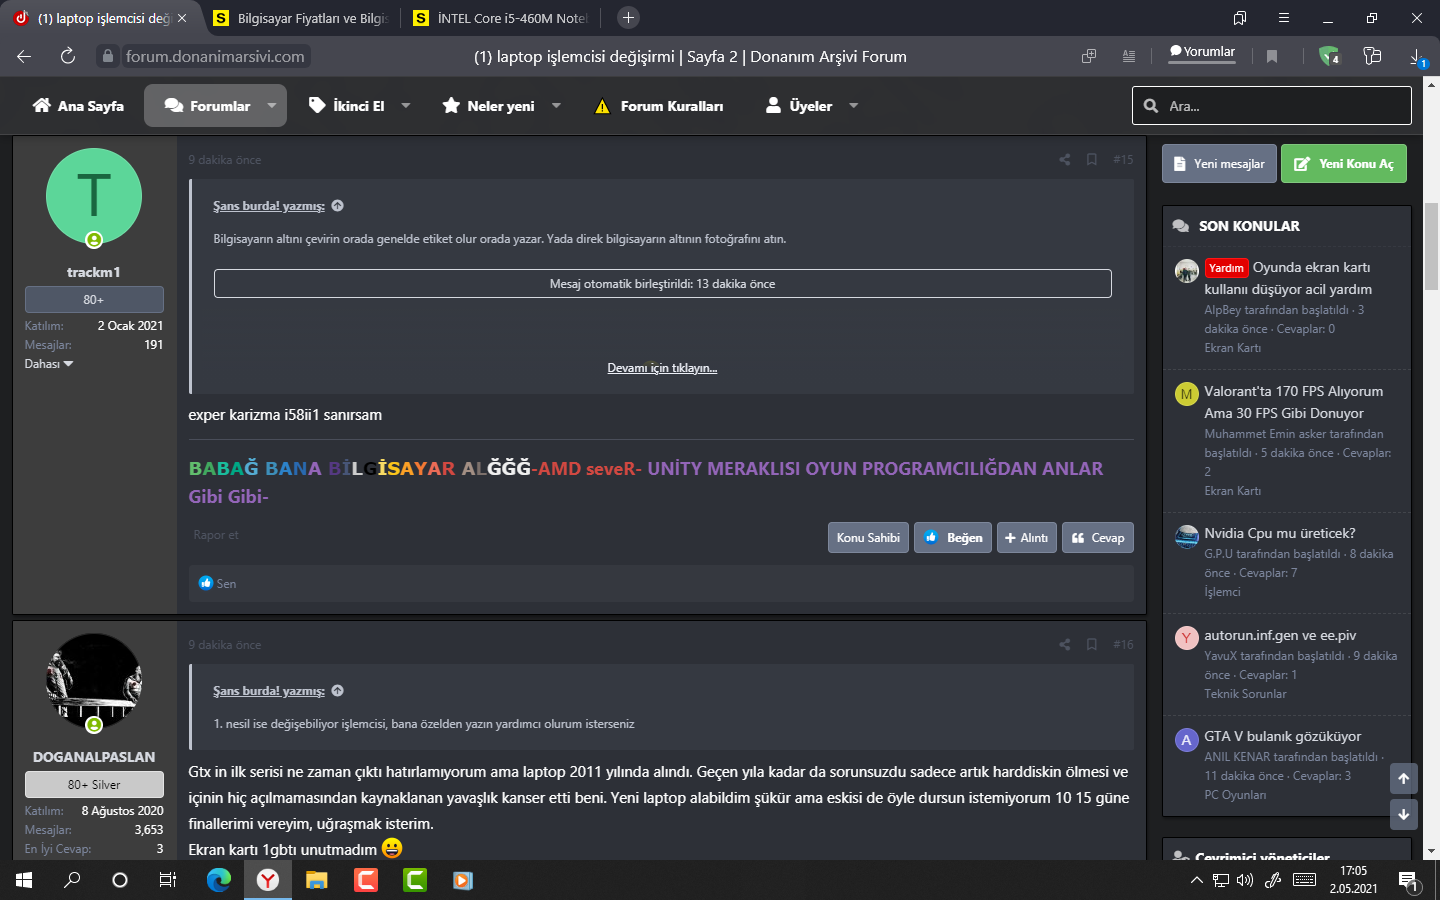This screenshot has width=1440, height=900.
Task: Open Valorant'ta 170 FPS Alıyorum topic
Action: [x=1293, y=402]
